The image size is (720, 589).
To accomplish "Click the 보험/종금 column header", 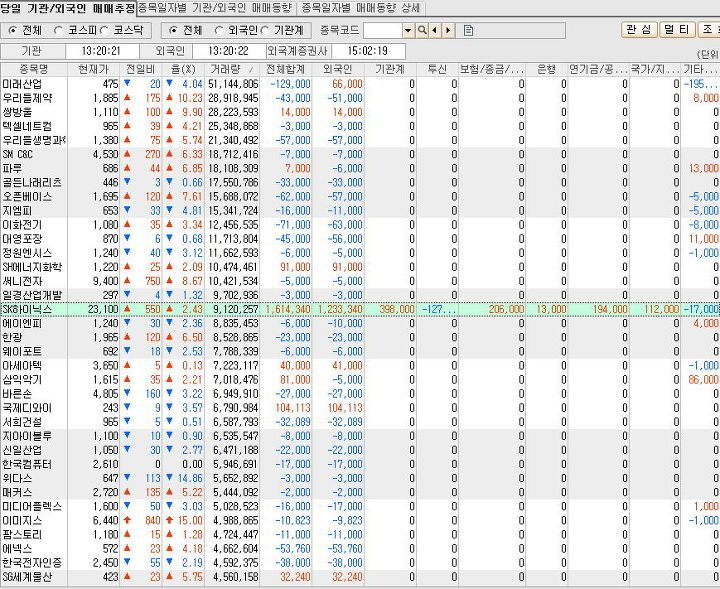I will [x=492, y=69].
